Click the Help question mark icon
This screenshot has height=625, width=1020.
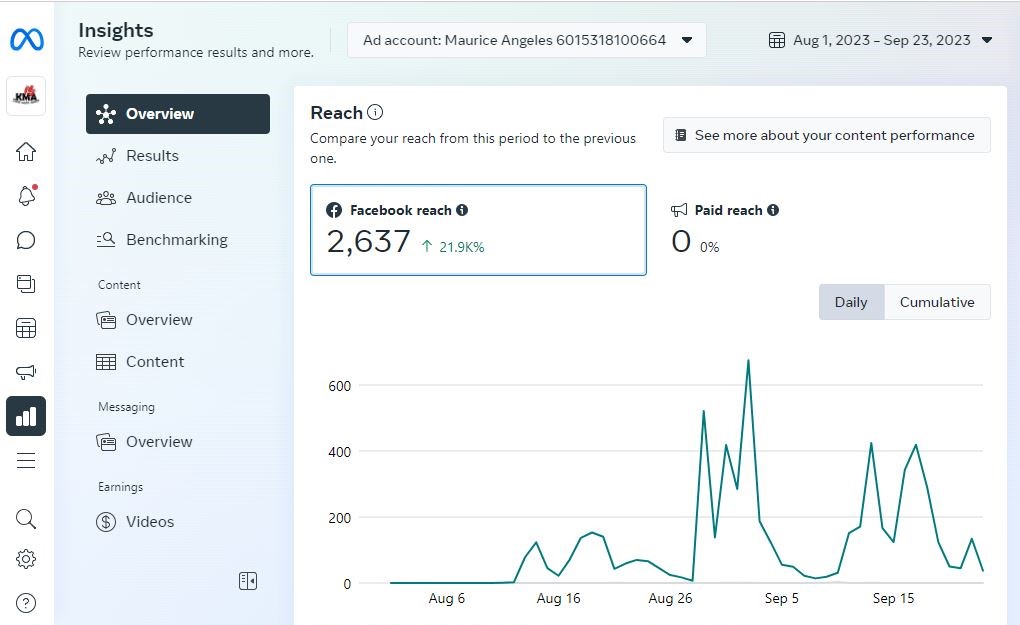26,603
